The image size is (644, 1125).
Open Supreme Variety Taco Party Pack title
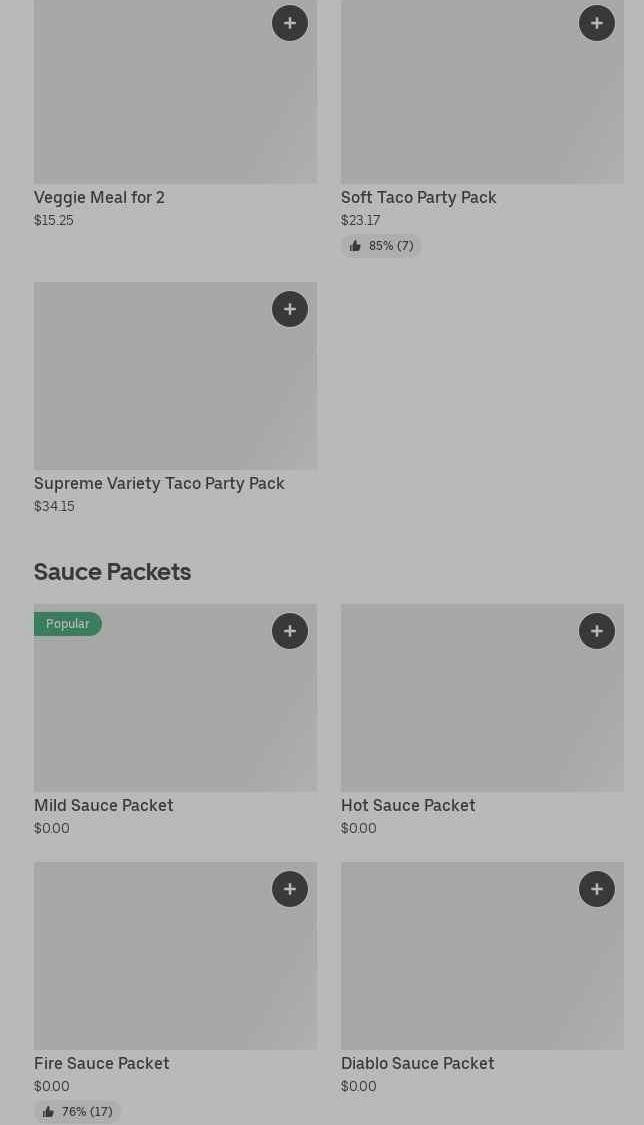[x=159, y=484]
